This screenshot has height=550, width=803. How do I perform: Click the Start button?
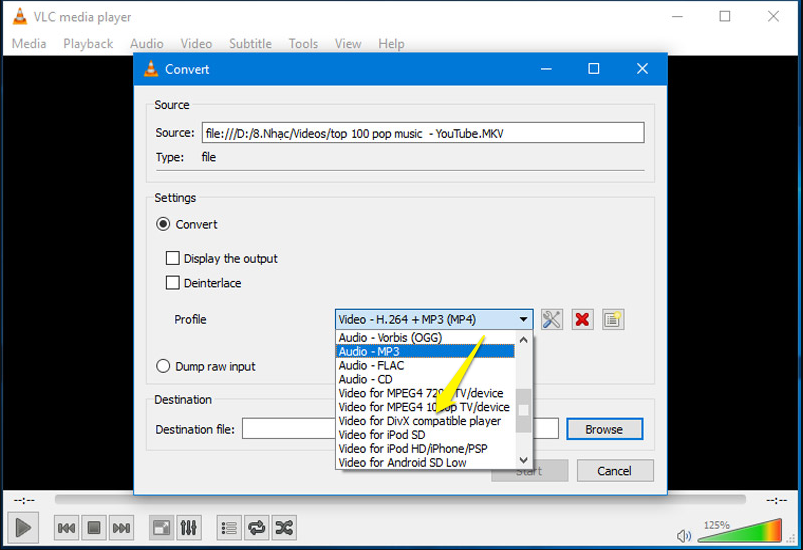pos(530,471)
